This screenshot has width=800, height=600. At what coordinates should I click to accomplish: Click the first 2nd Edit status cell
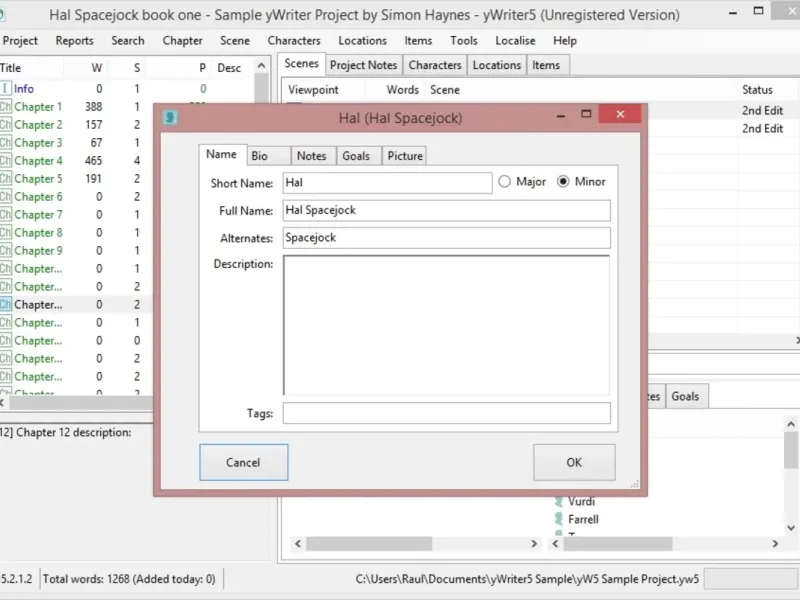tap(762, 111)
